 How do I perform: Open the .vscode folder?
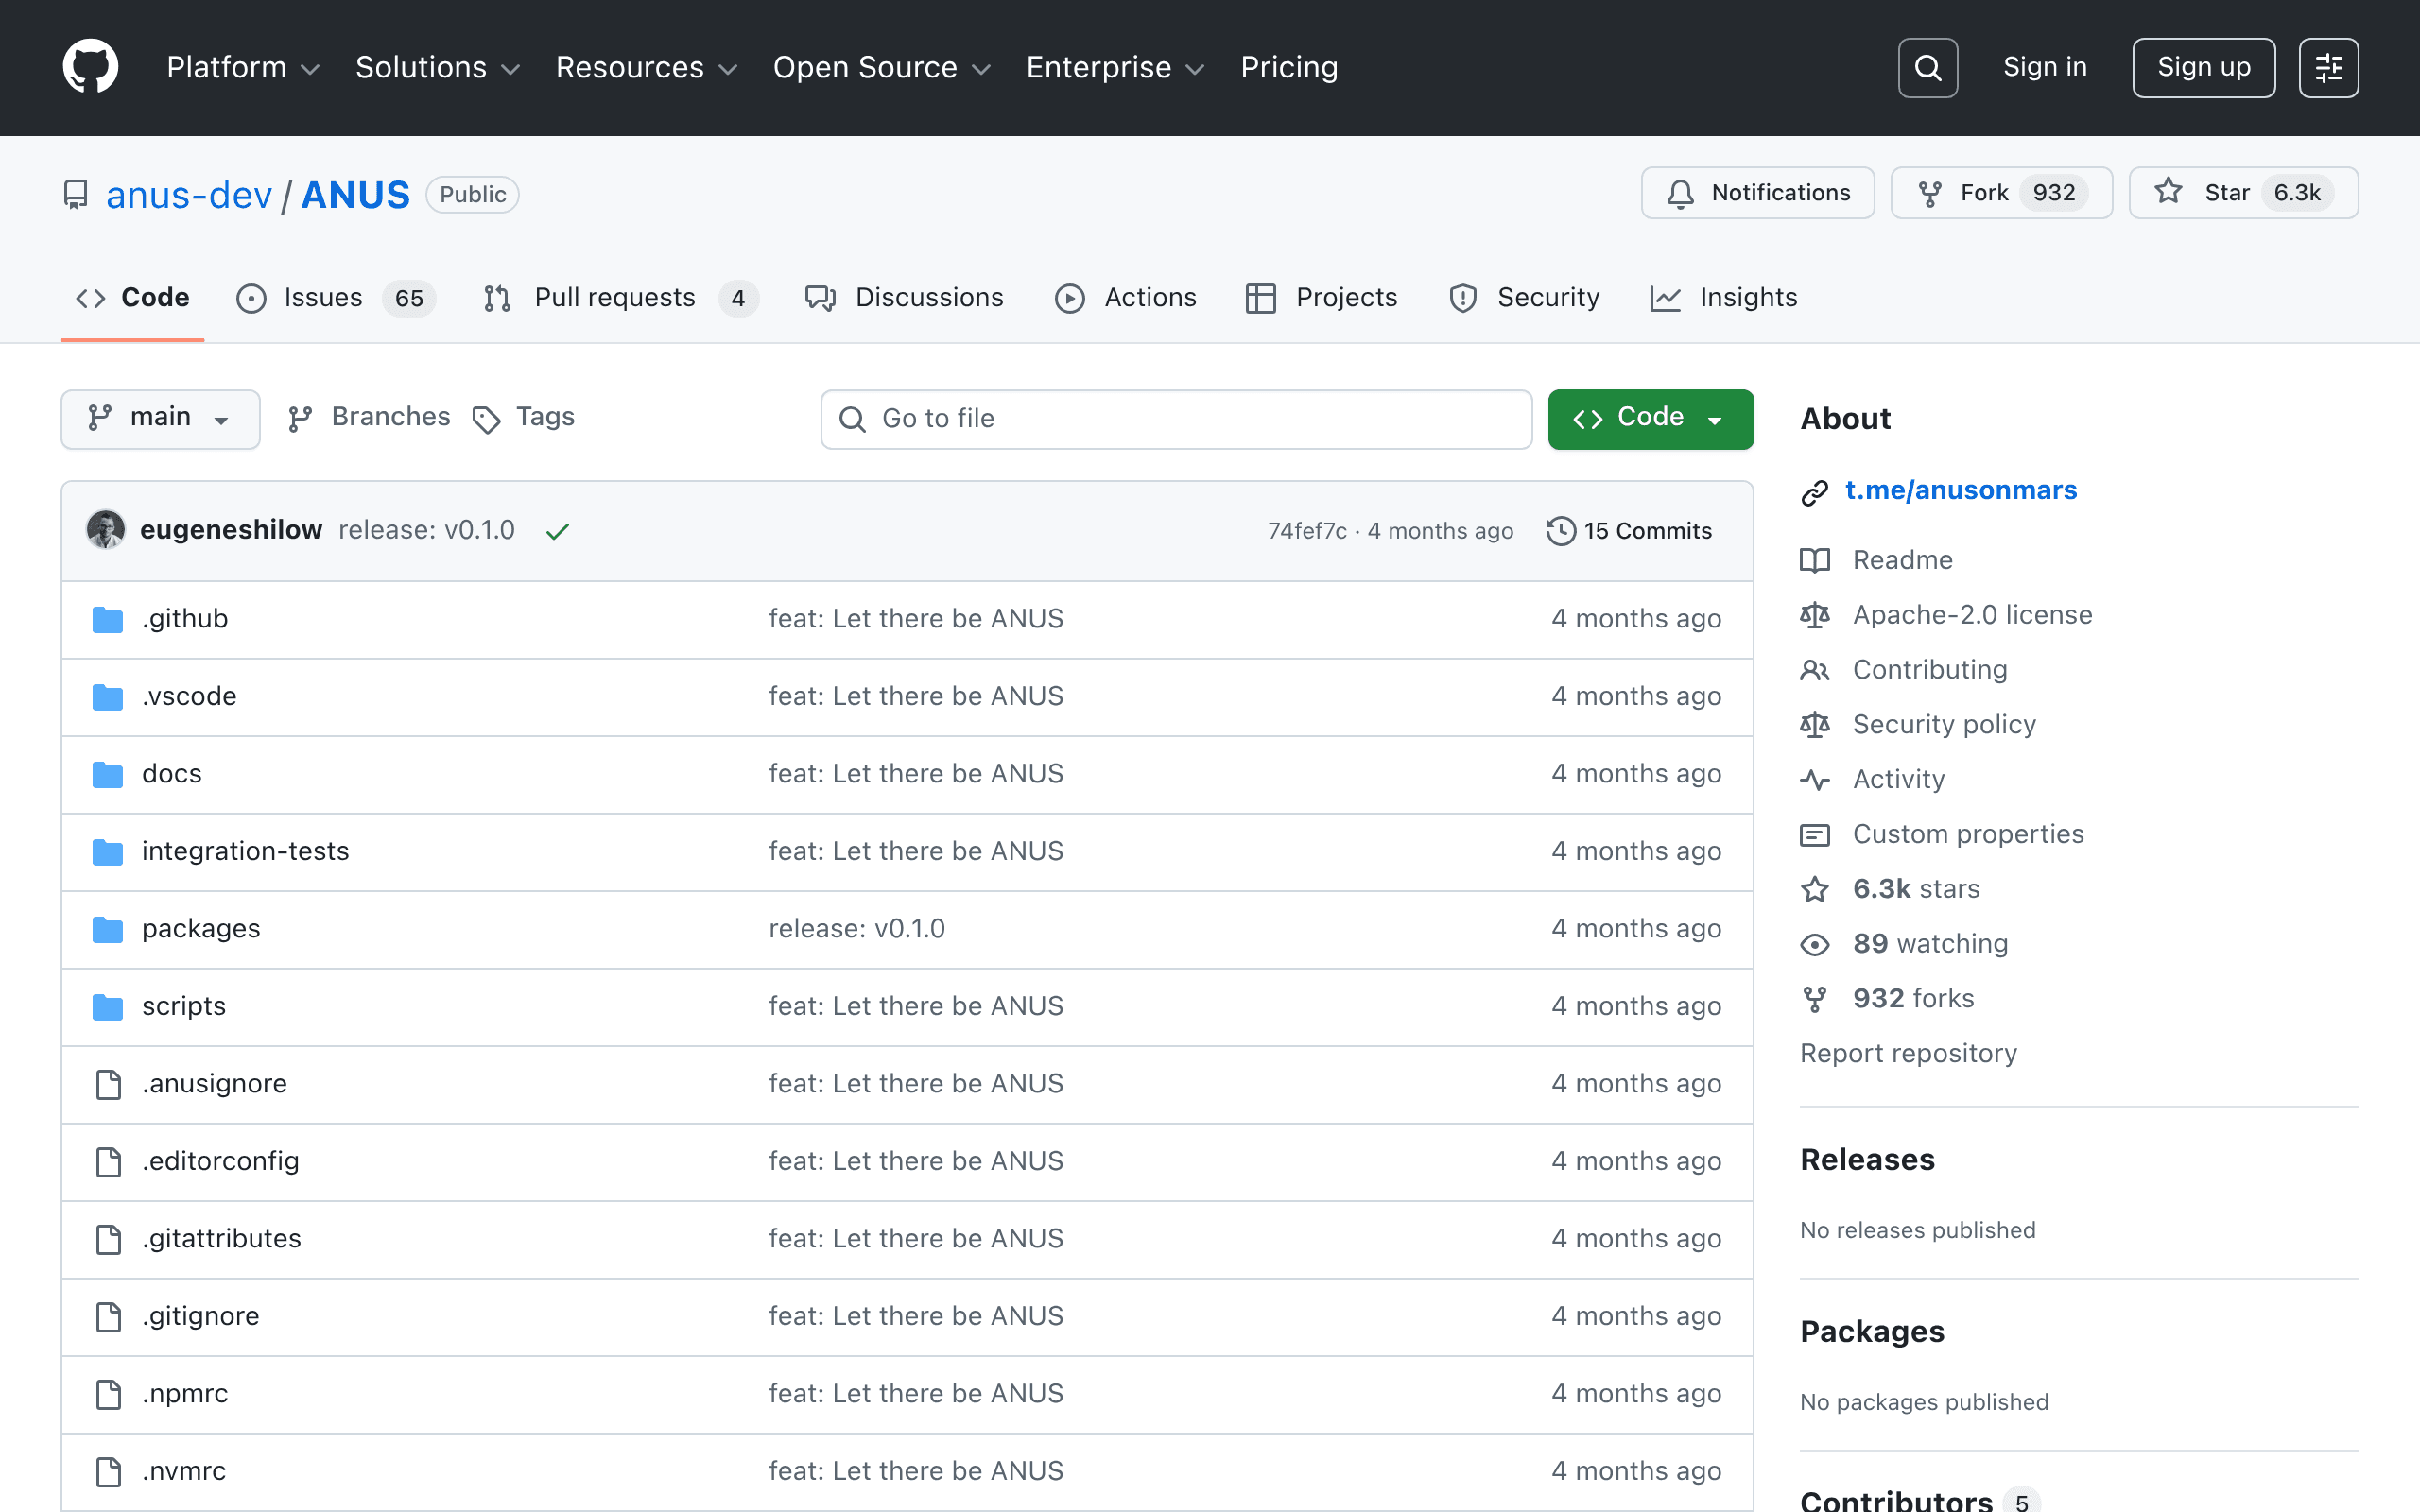tap(189, 696)
